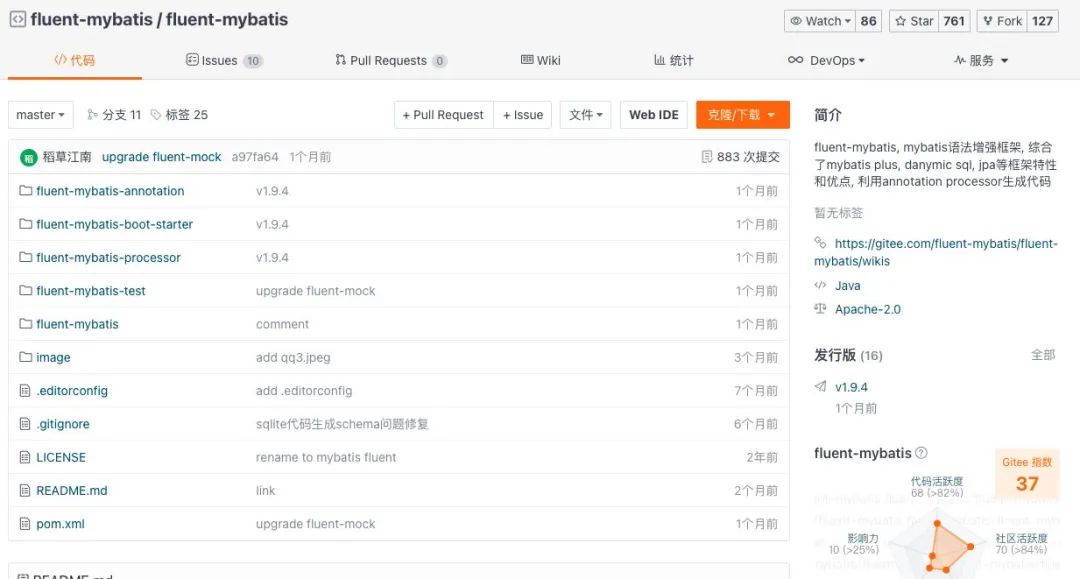
Task: Click the repository code icon beside fluent-mybatis title
Action: (x=18, y=20)
